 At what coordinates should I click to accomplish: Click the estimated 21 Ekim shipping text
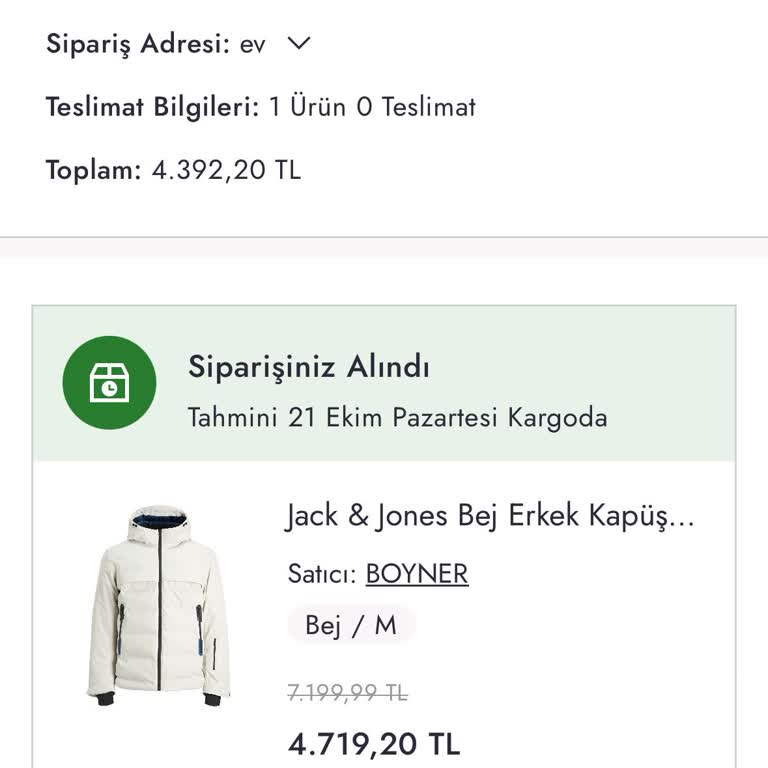click(397, 417)
